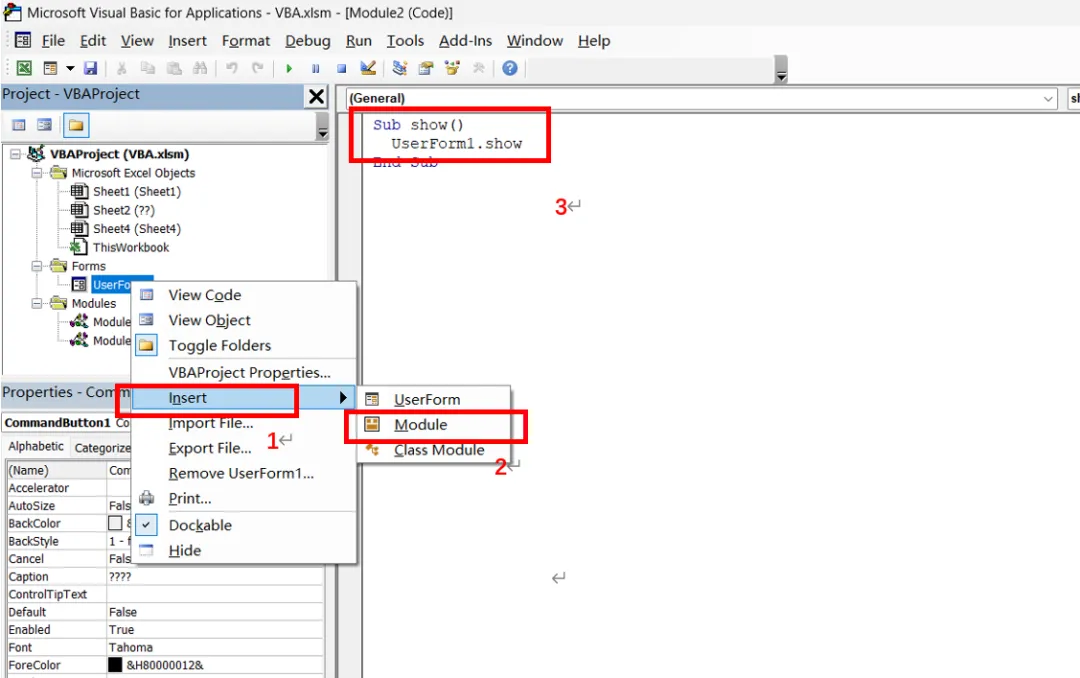Open the Format menu

(x=246, y=41)
